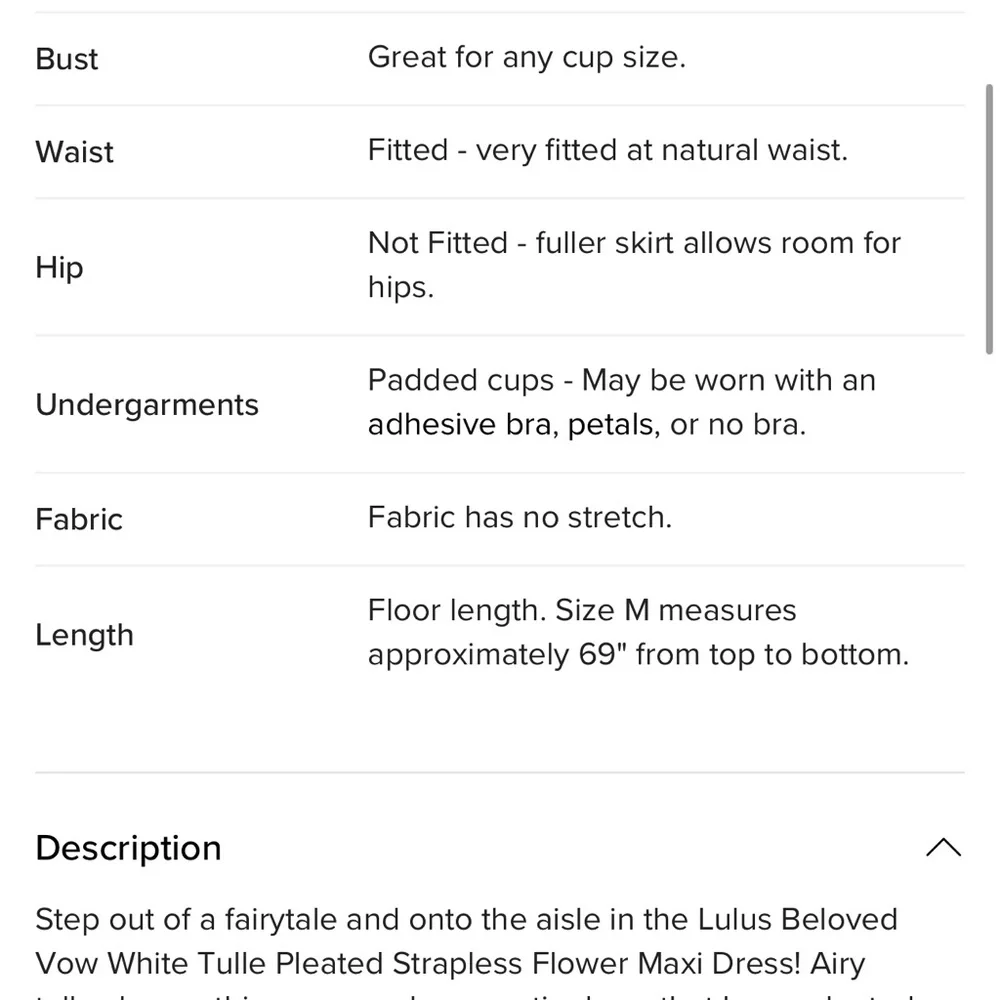Select the Hip row label
Image resolution: width=1000 pixels, height=1000 pixels.
pos(59,267)
